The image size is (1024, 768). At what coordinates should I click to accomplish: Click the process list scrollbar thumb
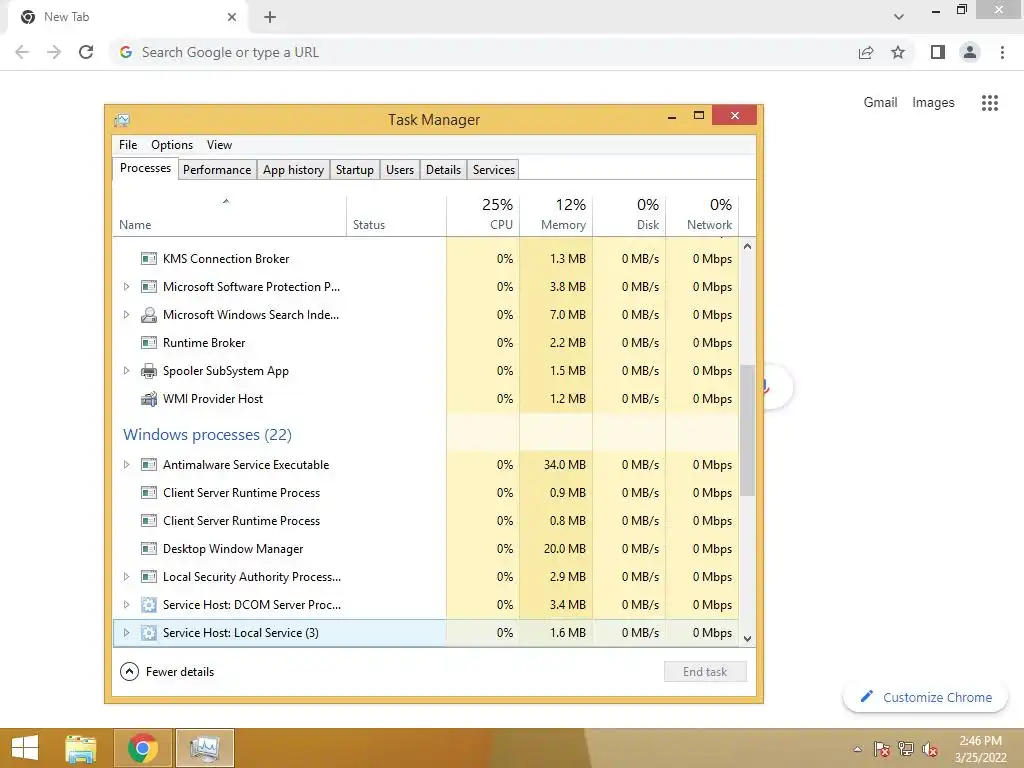pos(747,430)
